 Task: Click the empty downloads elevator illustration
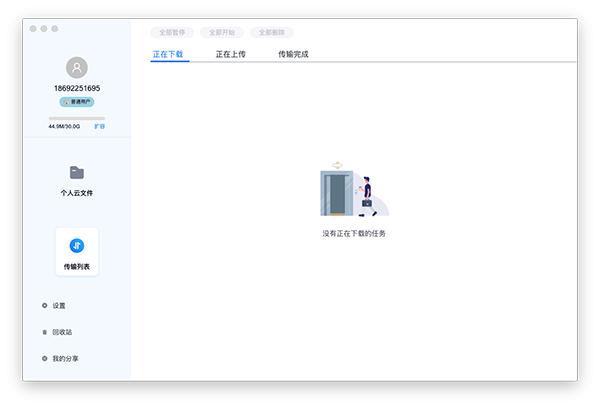[354, 189]
